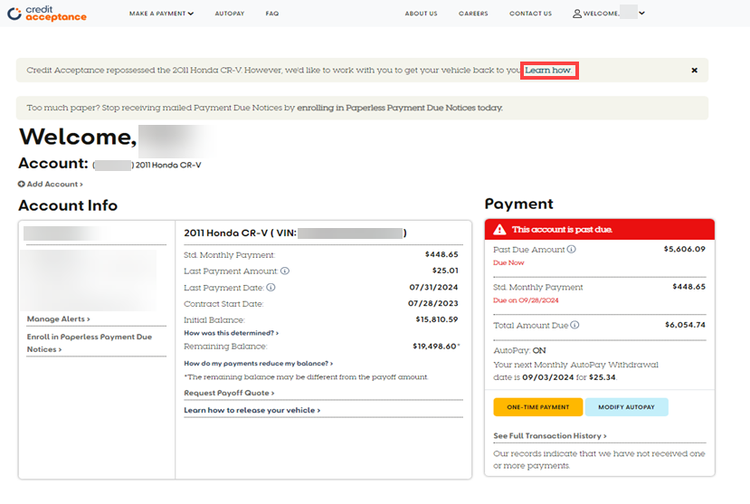Click info icon next to Past Due Amount

pyautogui.click(x=571, y=249)
